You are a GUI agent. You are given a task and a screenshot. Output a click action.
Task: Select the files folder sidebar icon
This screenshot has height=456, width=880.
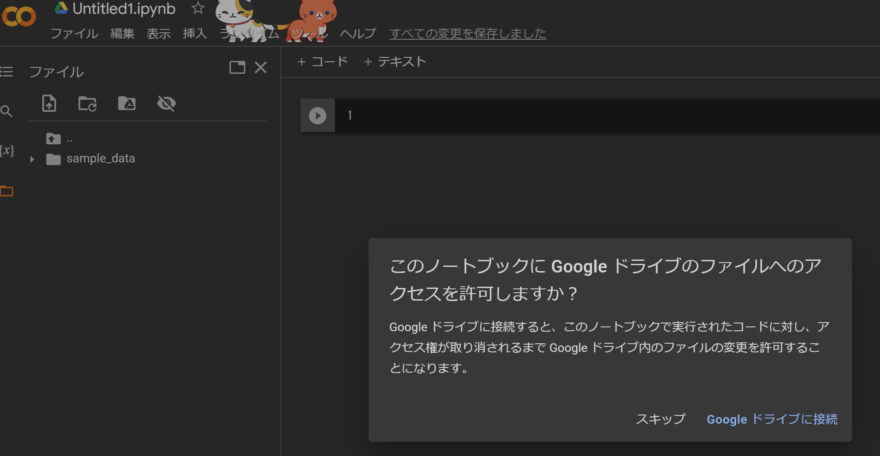click(7, 191)
